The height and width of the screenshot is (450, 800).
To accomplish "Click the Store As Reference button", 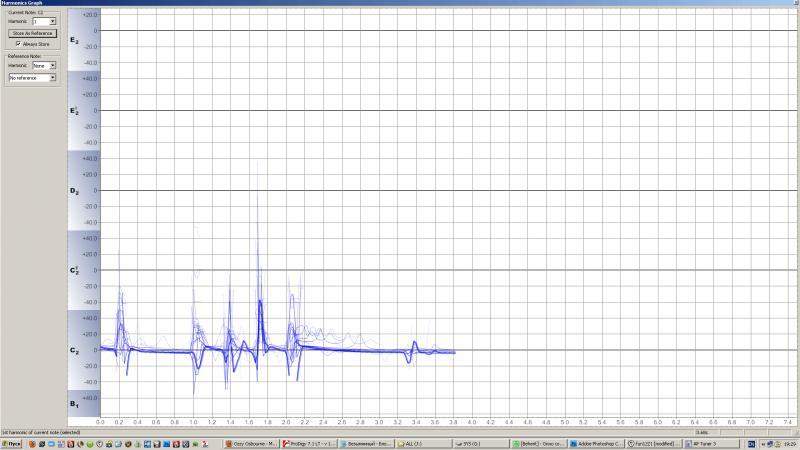I will [x=32, y=33].
